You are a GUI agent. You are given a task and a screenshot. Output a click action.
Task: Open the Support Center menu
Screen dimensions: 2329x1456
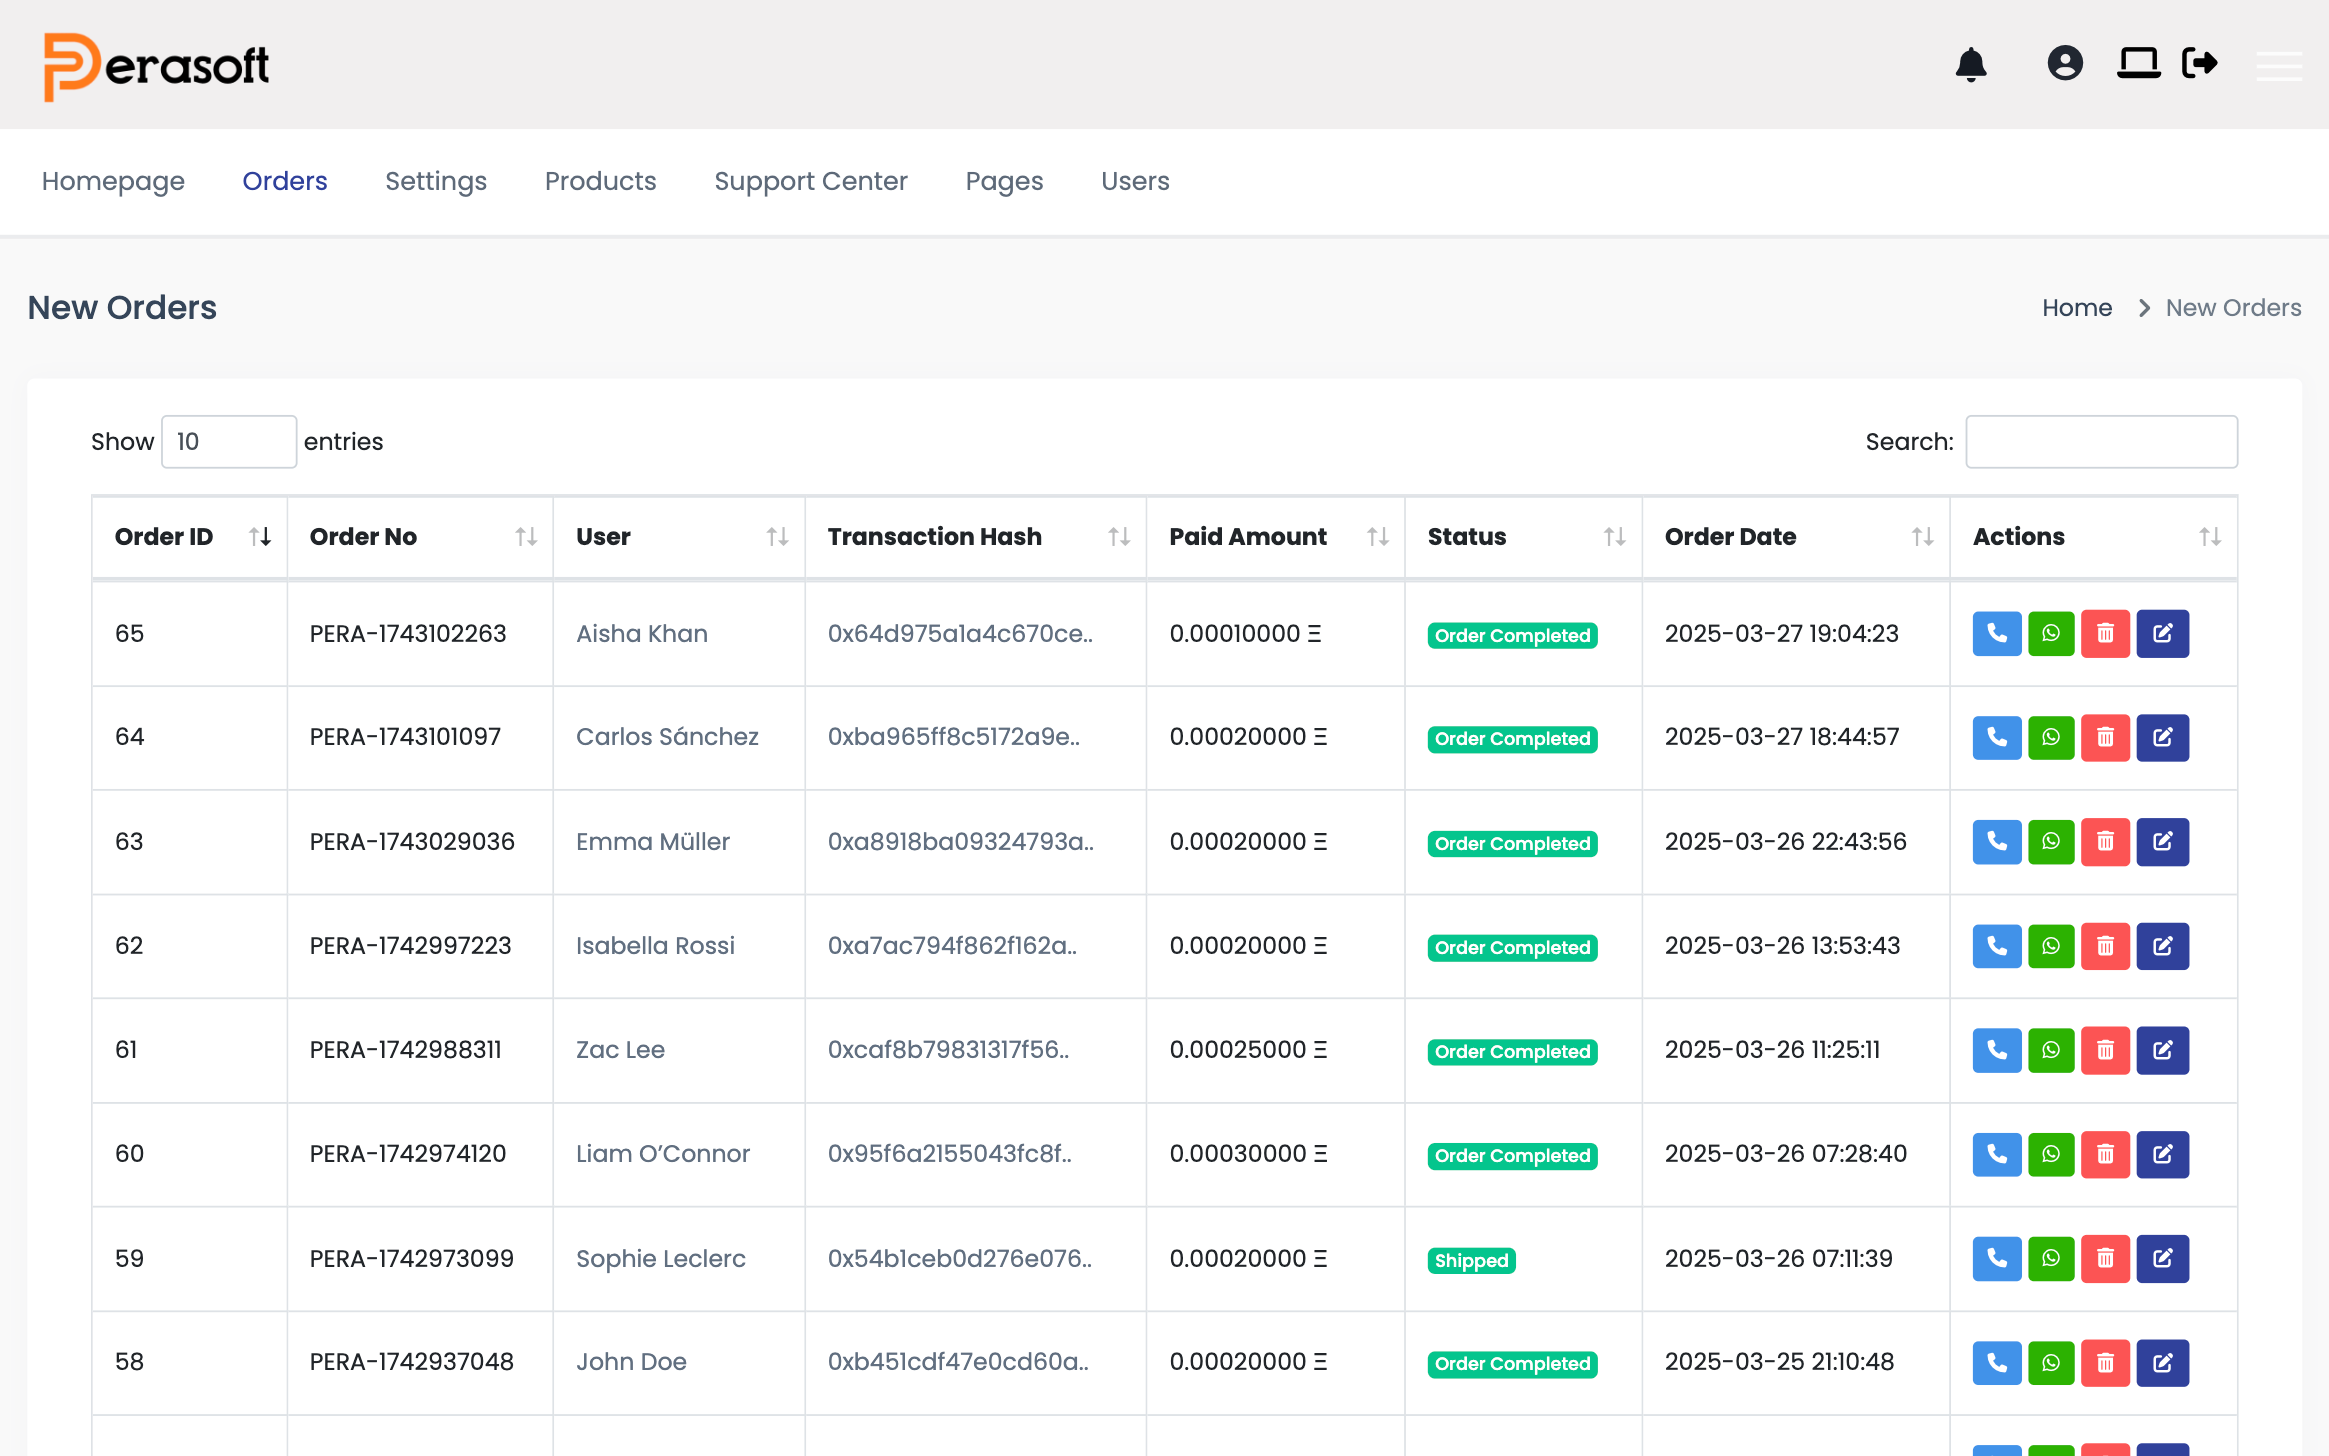[x=811, y=181]
